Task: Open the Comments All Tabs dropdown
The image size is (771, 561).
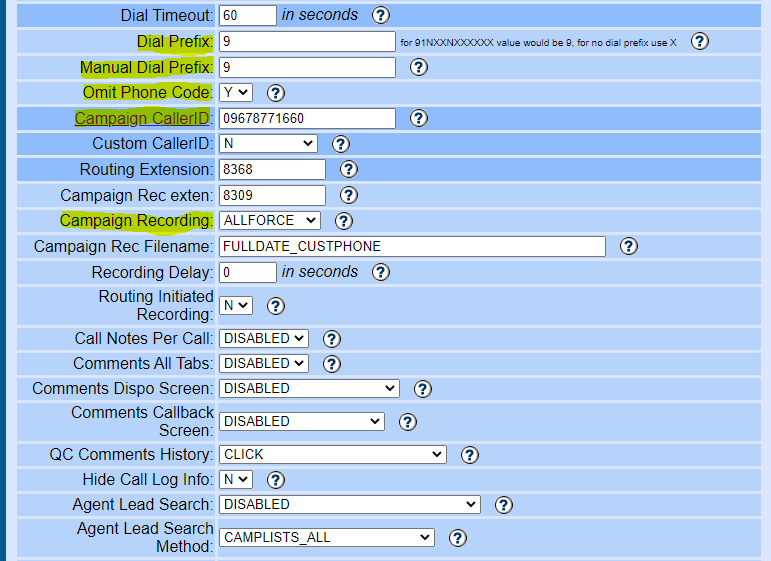Action: 264,363
